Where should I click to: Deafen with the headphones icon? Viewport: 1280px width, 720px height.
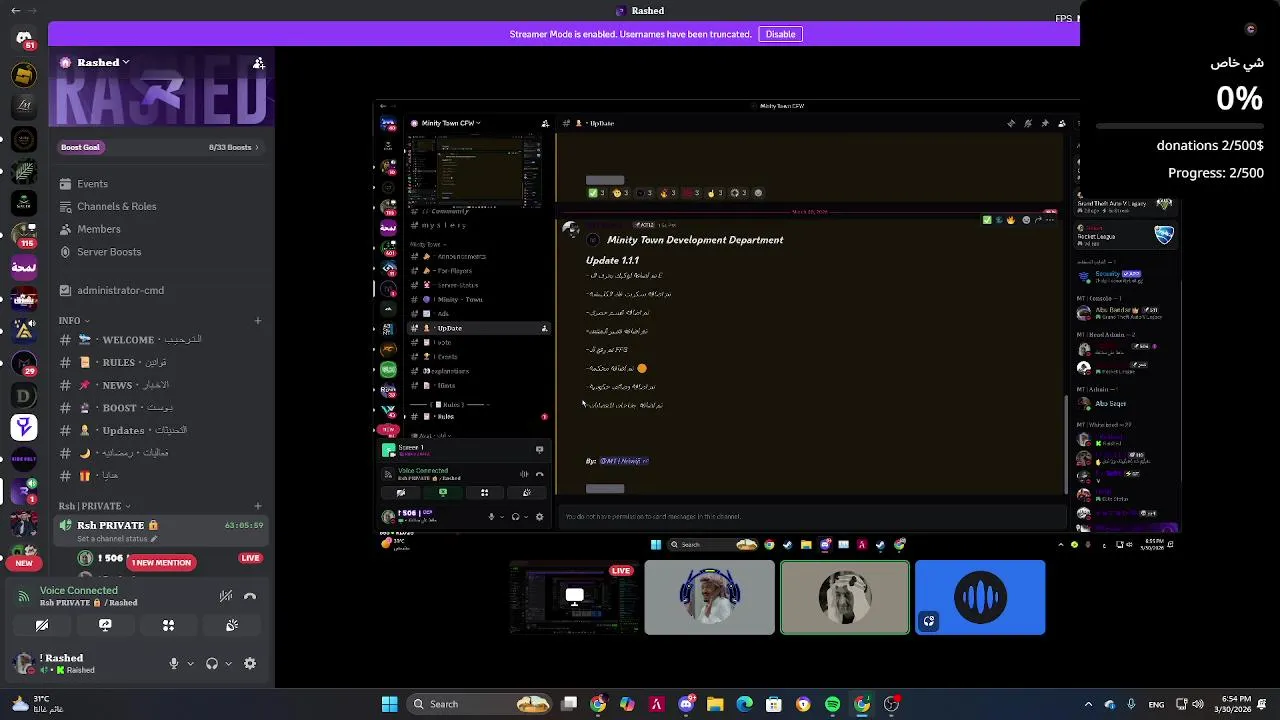click(x=212, y=663)
